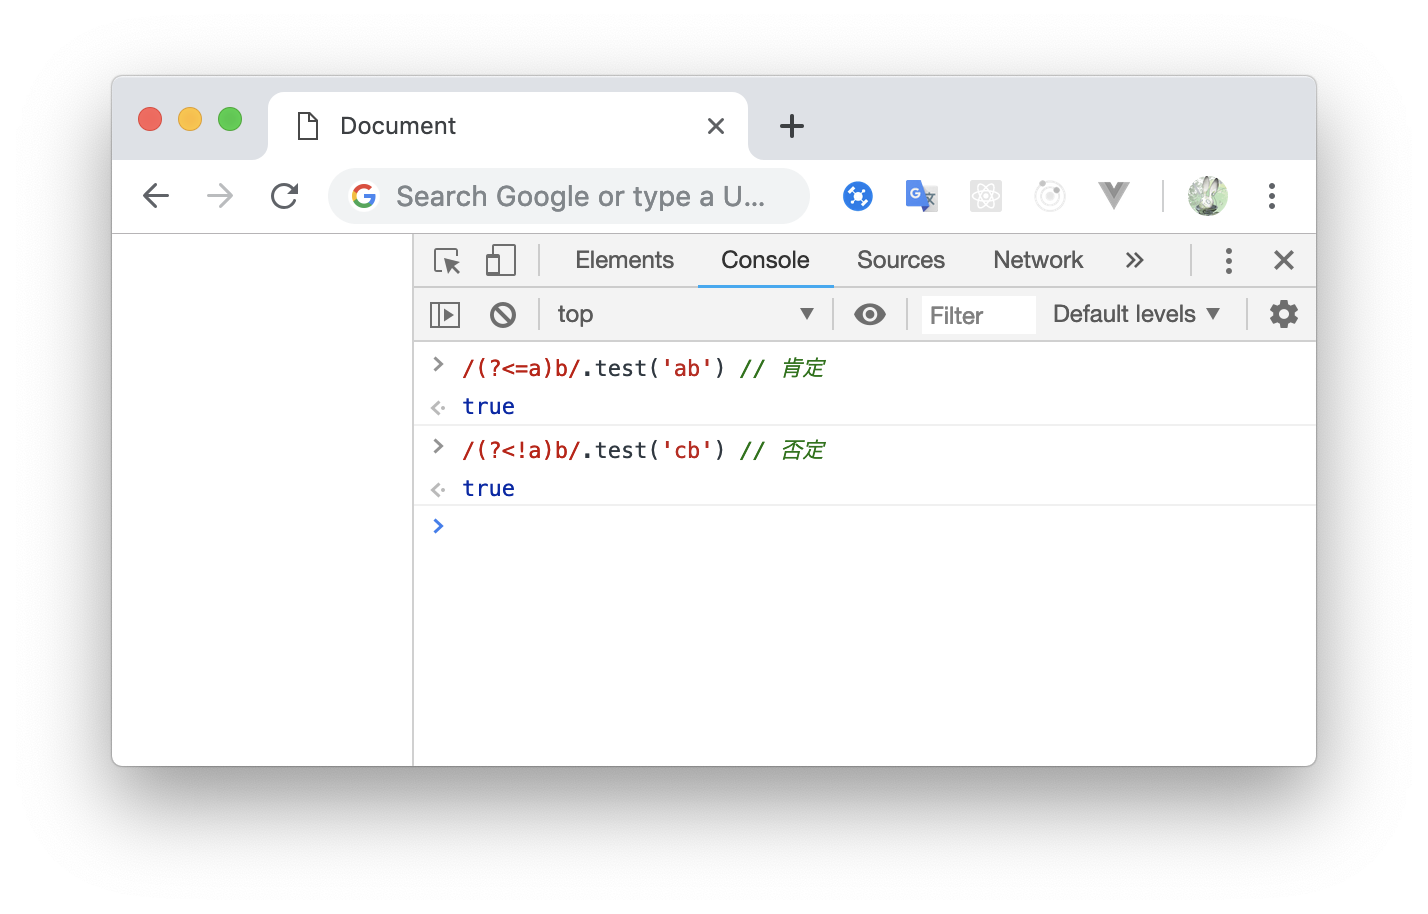Switch to the Network tab
Viewport: 1428px width, 914px height.
pyautogui.click(x=1037, y=260)
